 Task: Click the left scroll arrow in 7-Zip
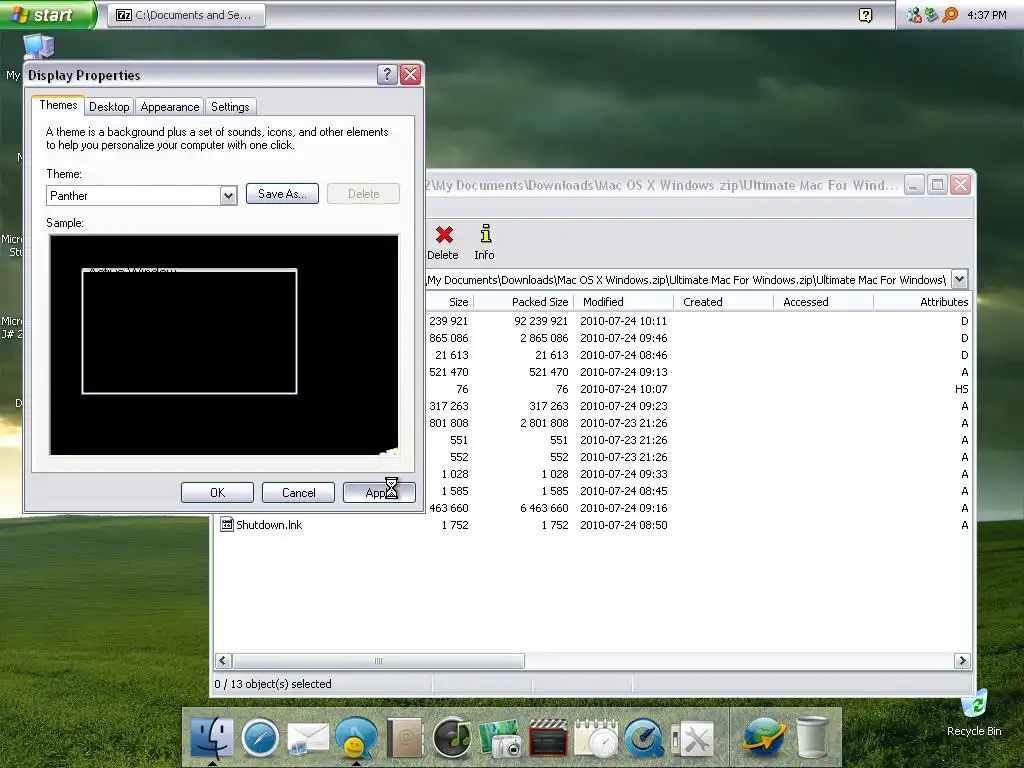coord(223,661)
